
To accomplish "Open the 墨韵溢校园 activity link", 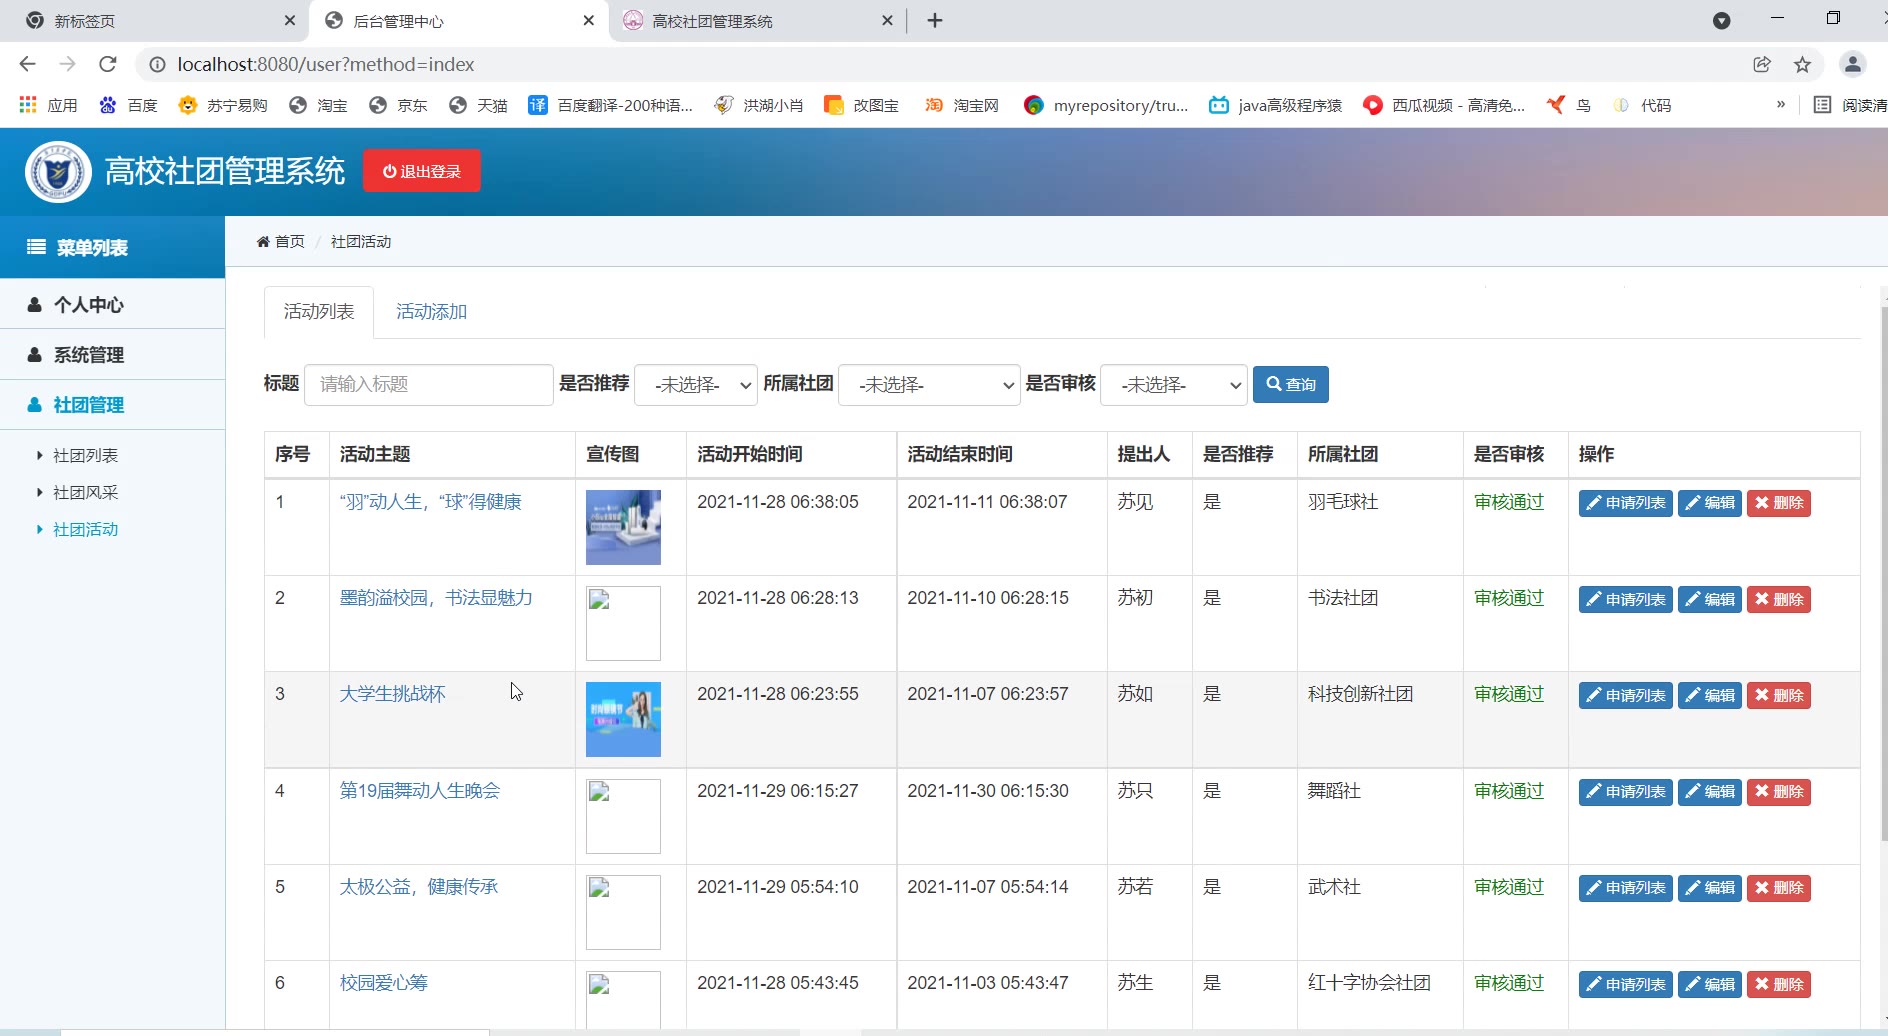I will coord(436,598).
